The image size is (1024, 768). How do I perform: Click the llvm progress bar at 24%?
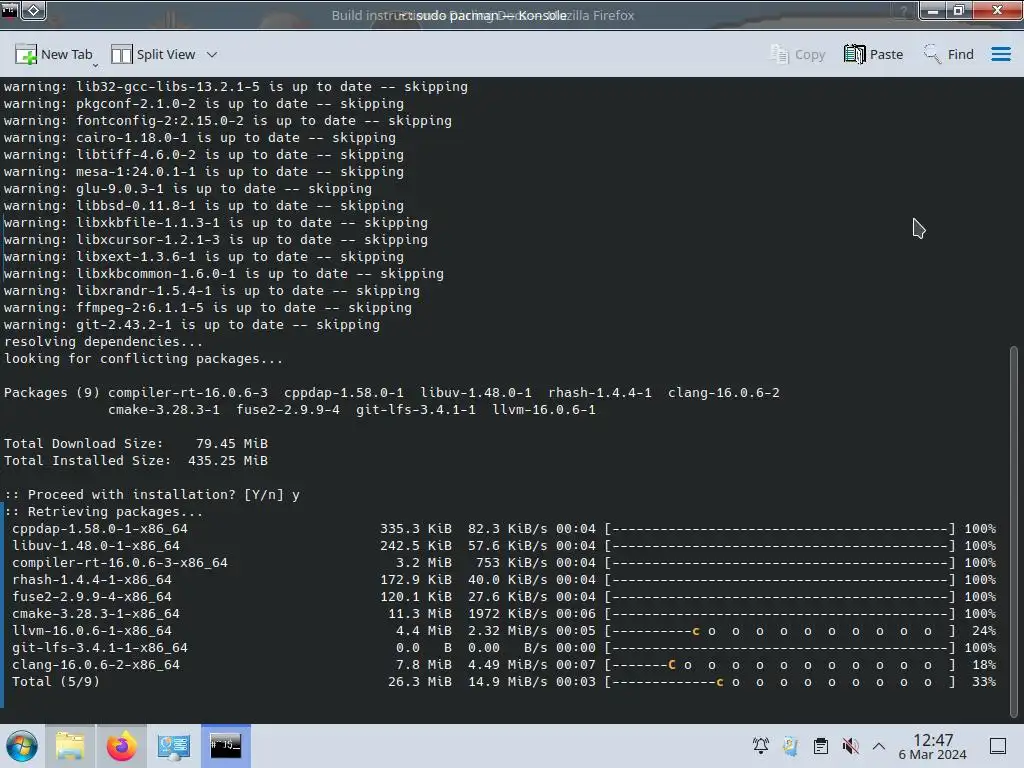[780, 631]
